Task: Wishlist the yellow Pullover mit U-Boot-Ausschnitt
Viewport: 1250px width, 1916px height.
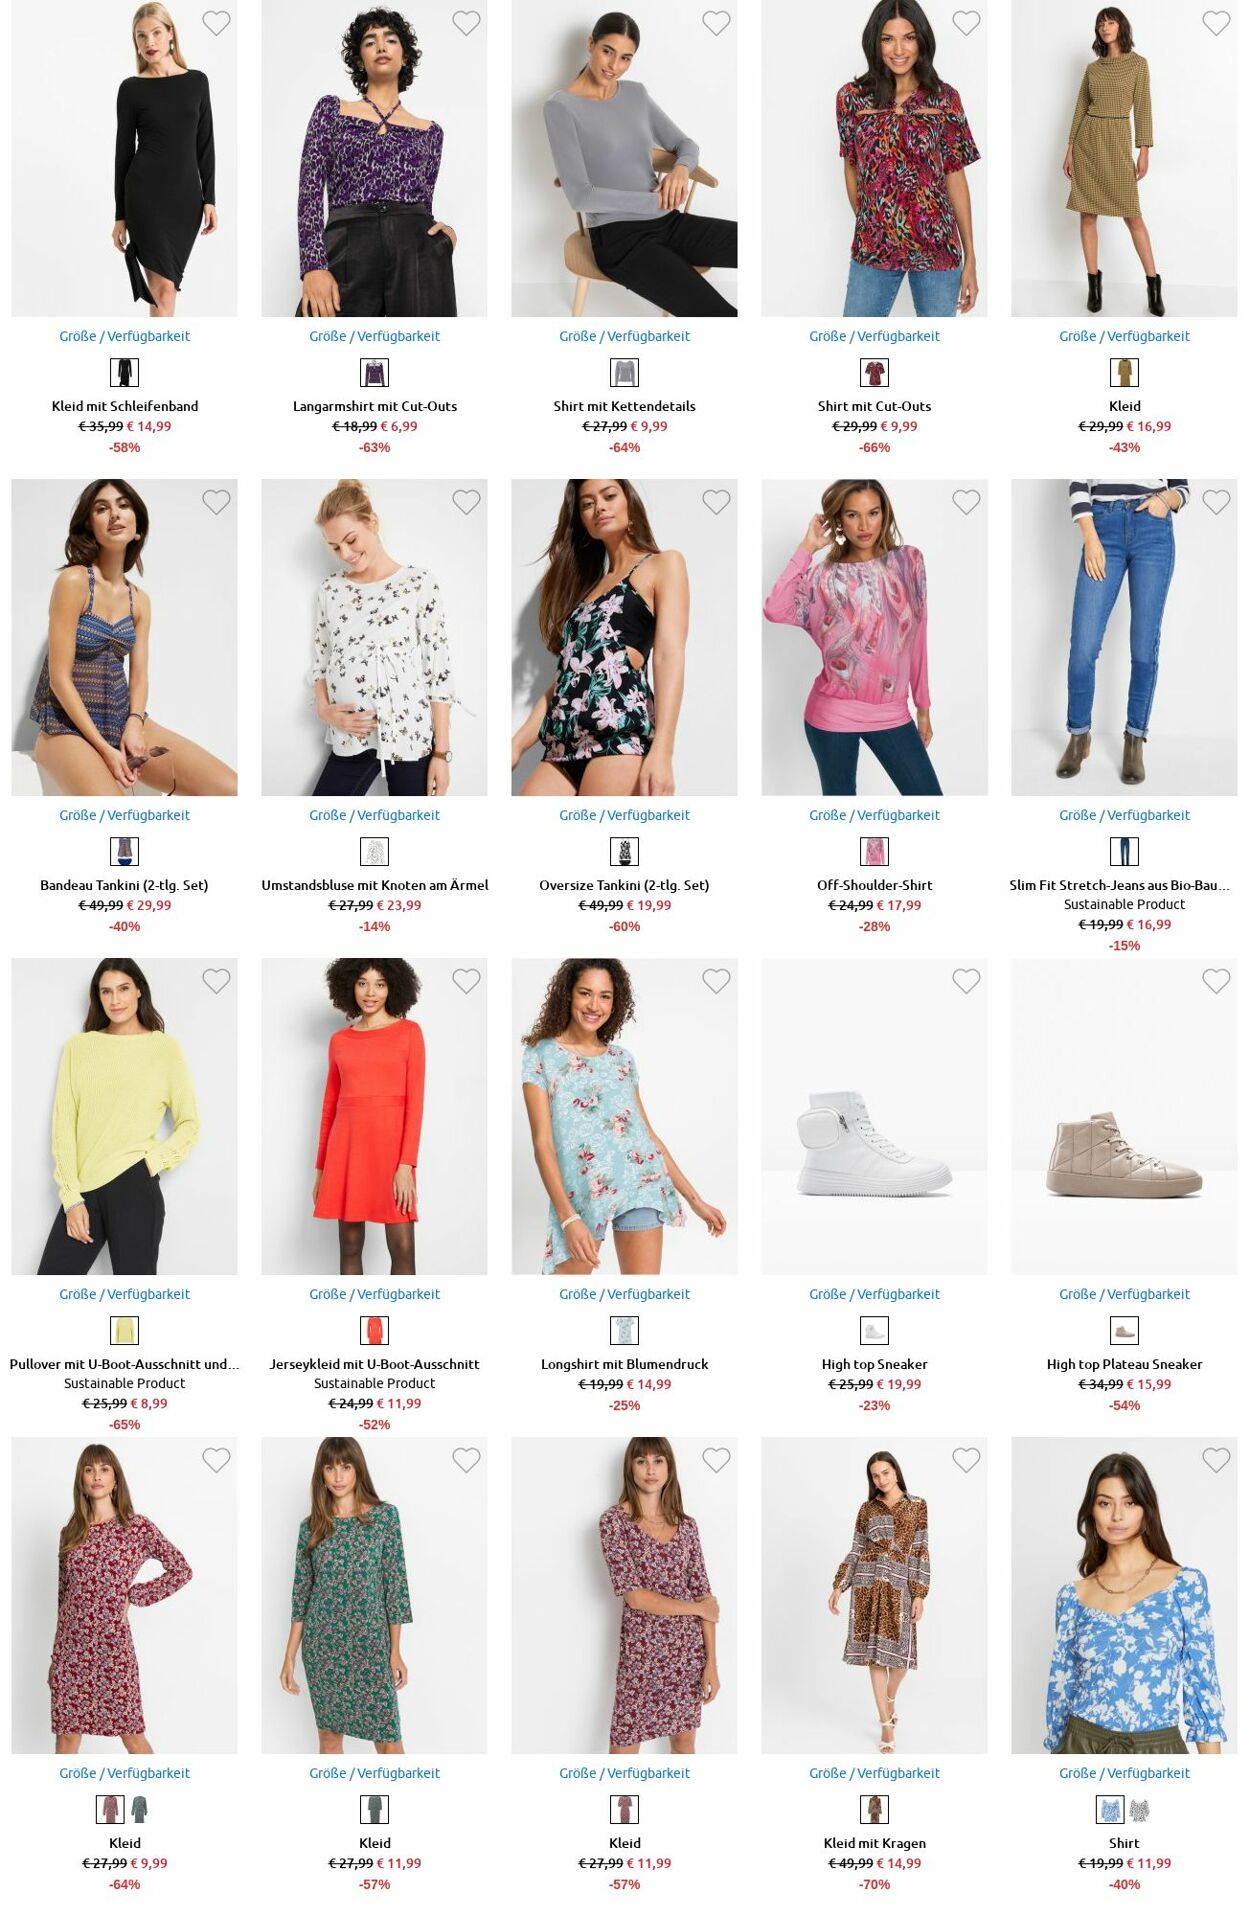Action: [216, 981]
